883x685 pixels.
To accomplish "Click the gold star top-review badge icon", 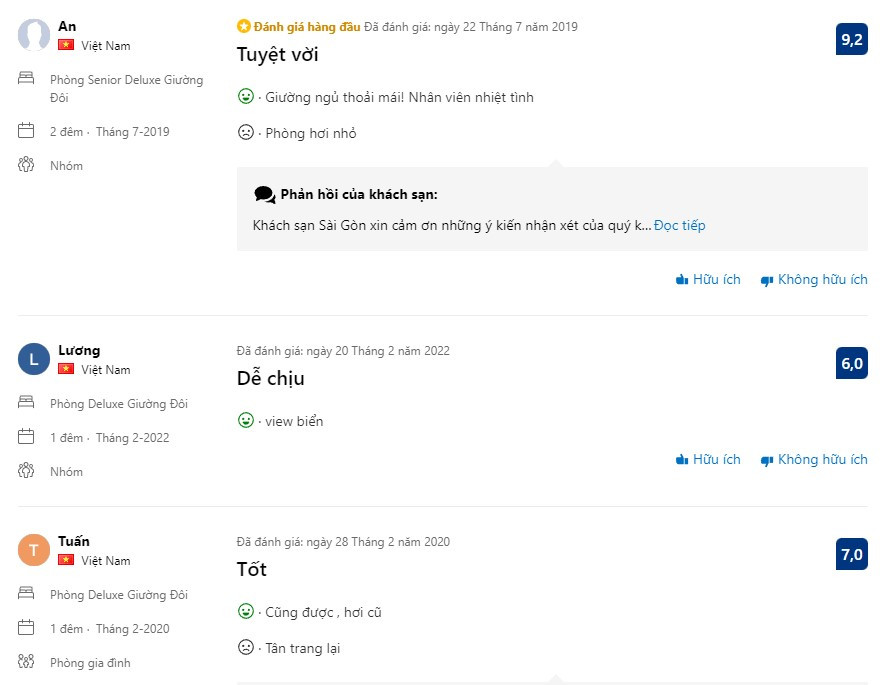I will [243, 27].
